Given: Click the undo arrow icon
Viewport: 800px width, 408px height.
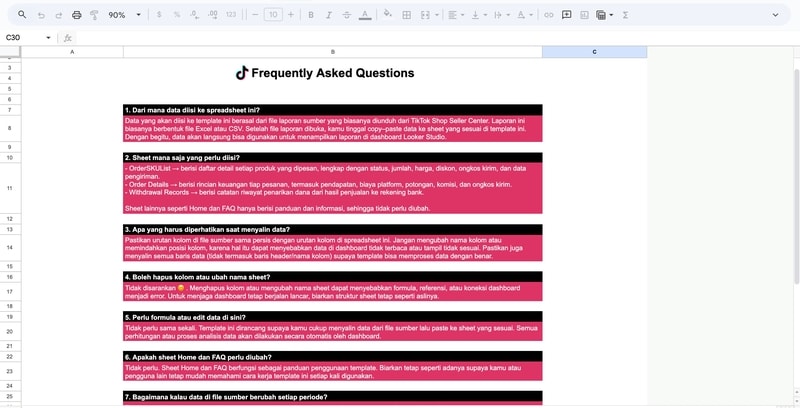Looking at the screenshot, I should click(41, 15).
